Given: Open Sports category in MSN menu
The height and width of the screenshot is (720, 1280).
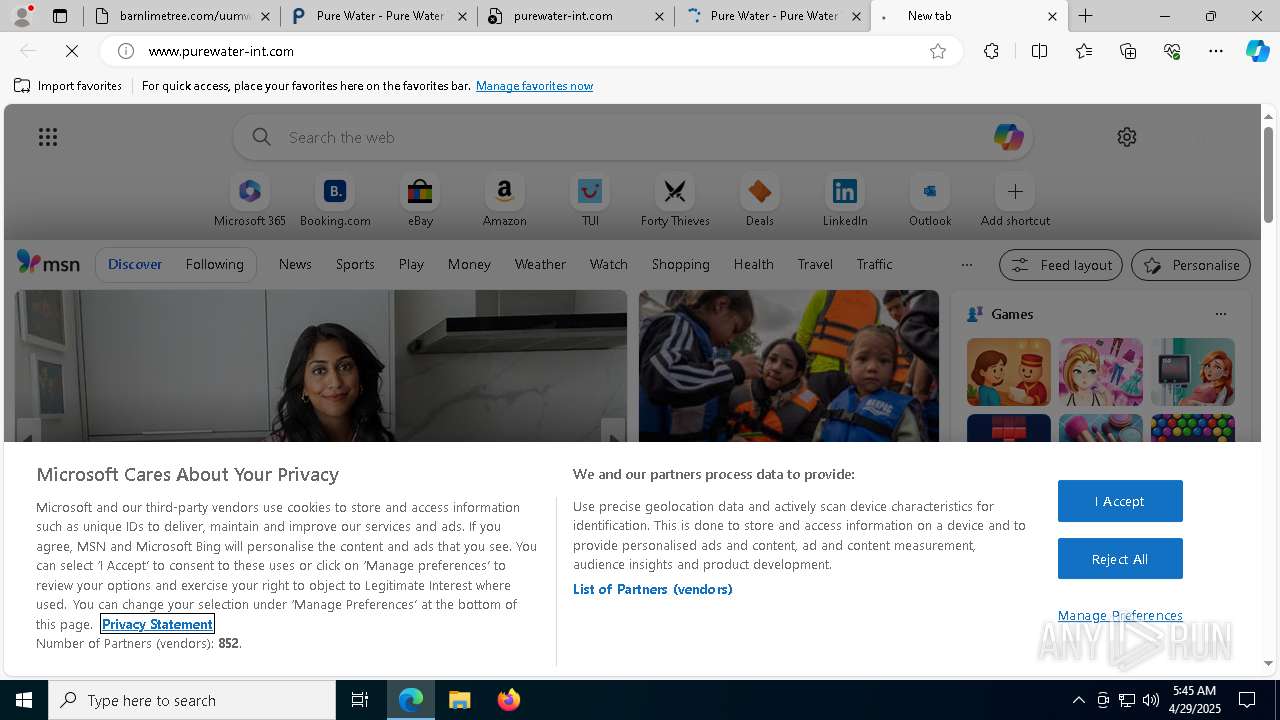Looking at the screenshot, I should (x=355, y=264).
